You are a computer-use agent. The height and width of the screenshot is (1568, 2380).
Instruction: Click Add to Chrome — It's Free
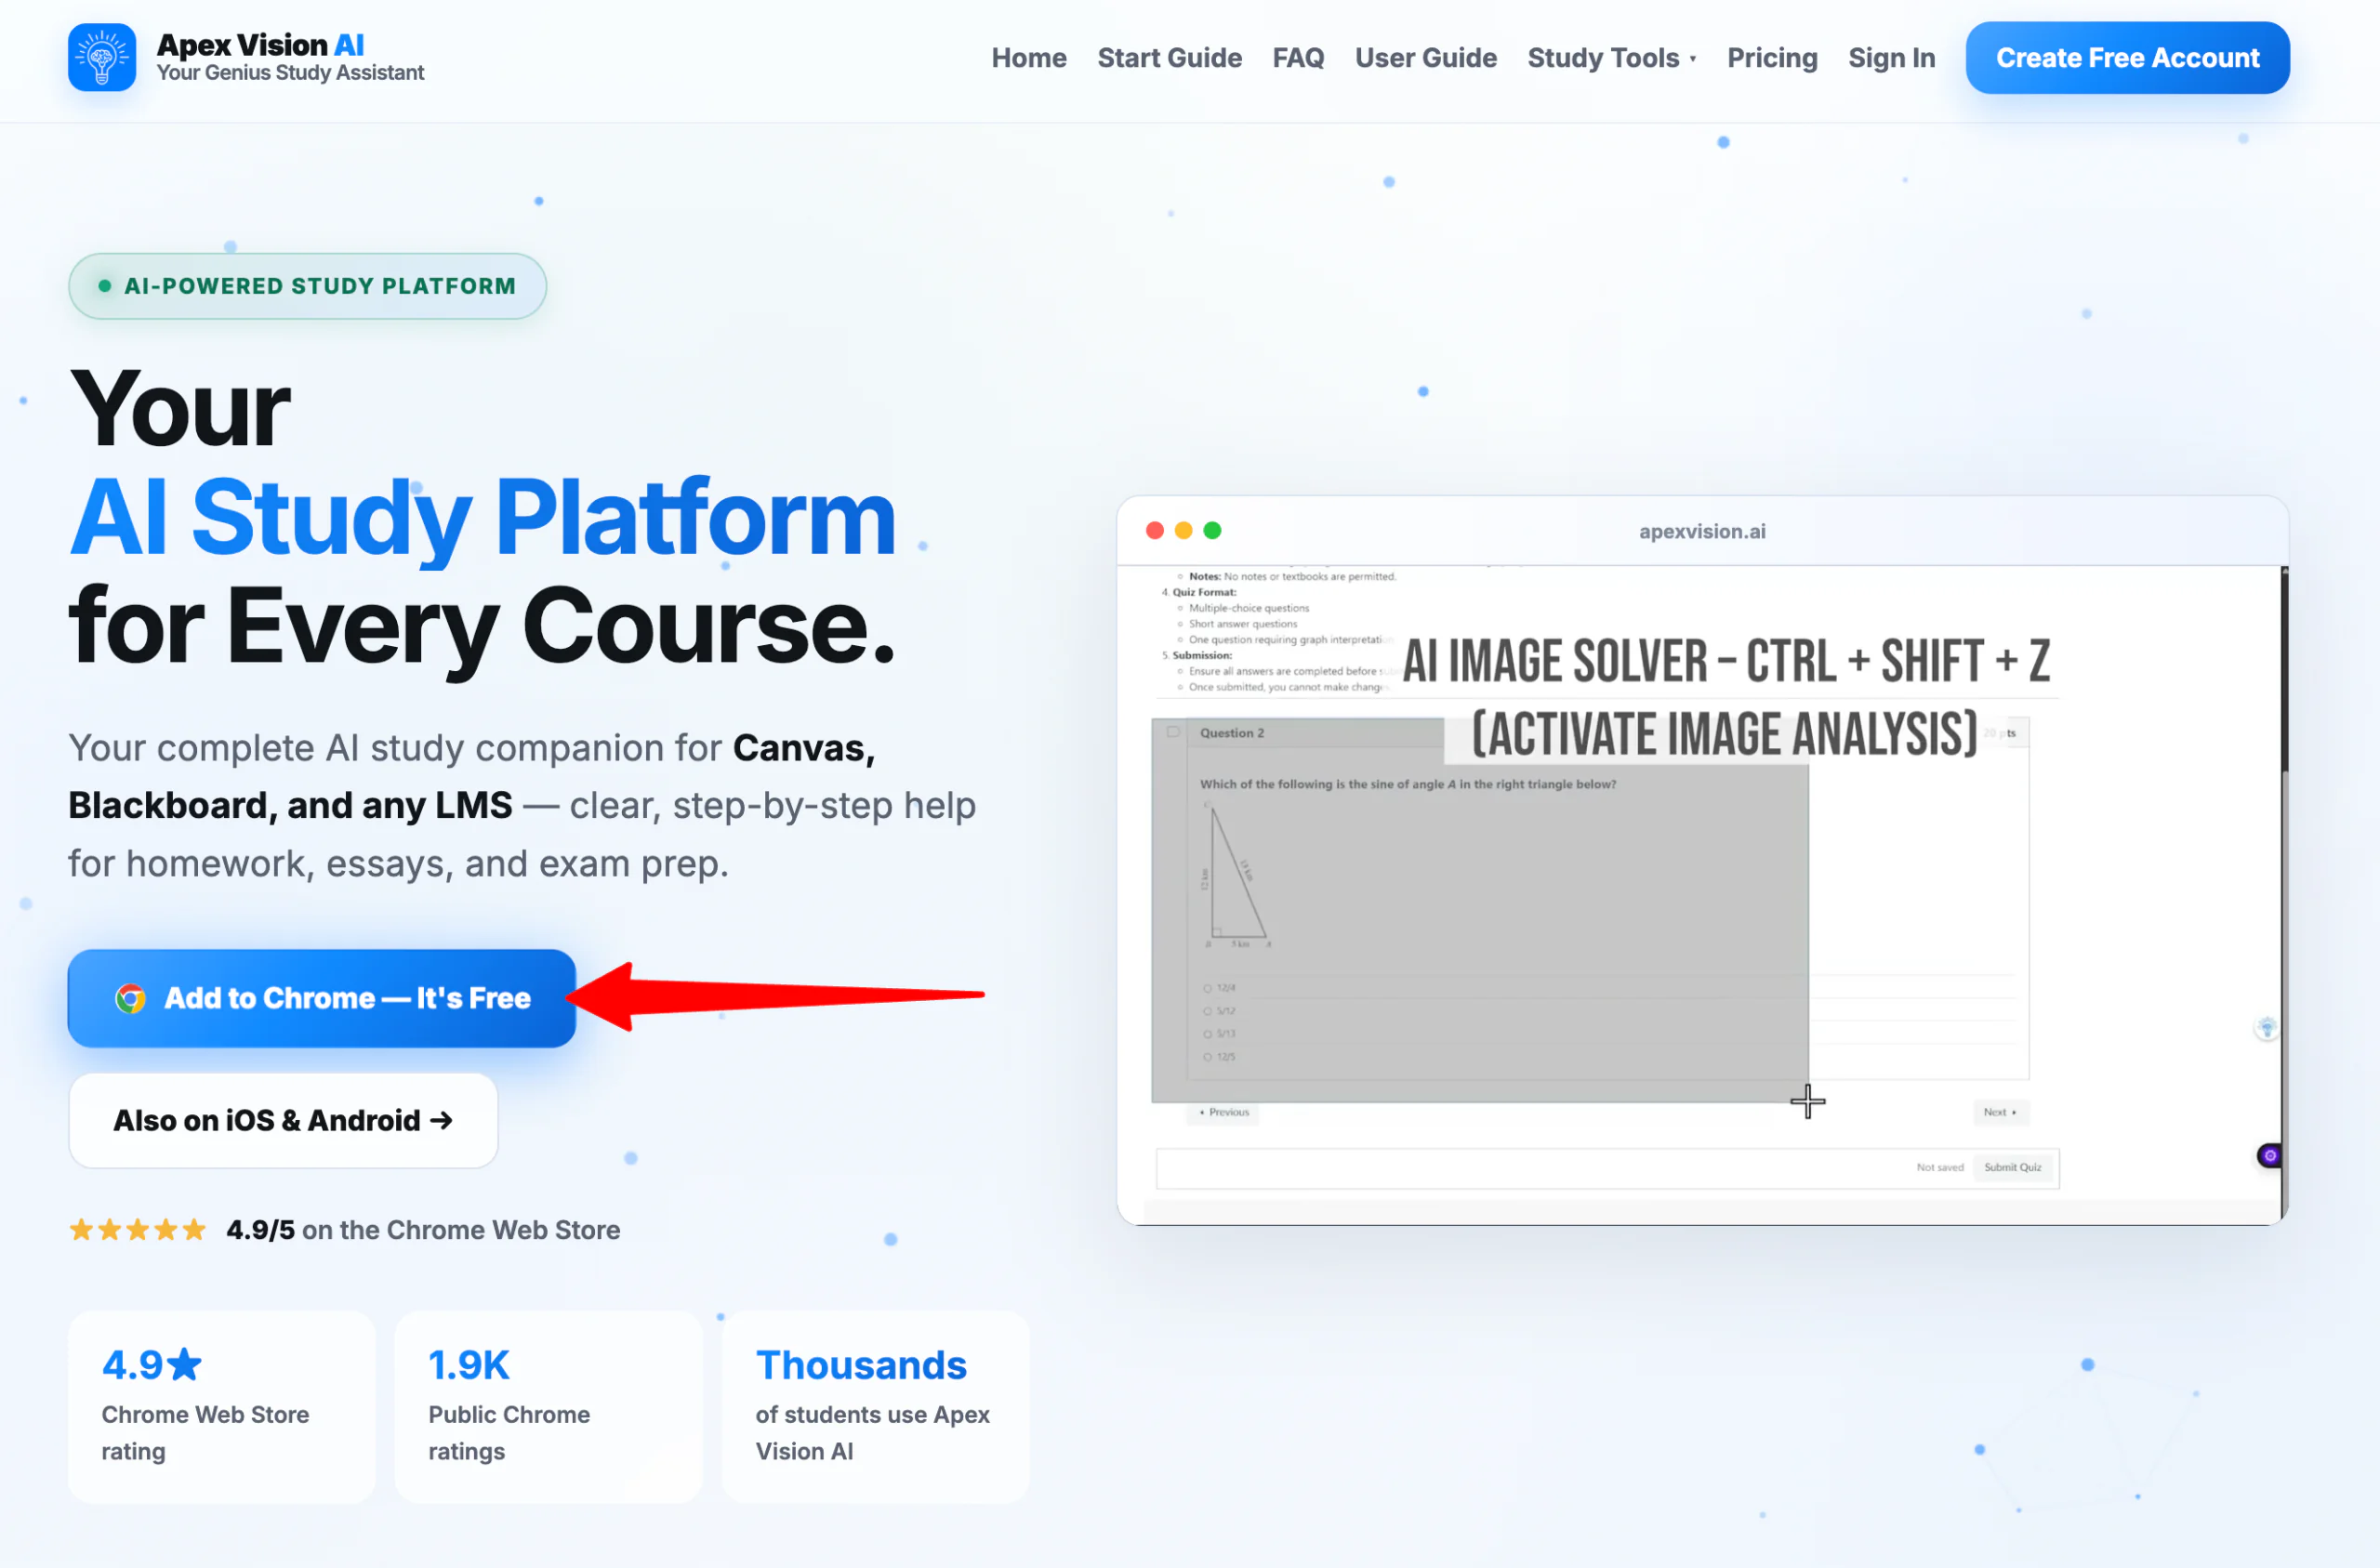[x=321, y=998]
